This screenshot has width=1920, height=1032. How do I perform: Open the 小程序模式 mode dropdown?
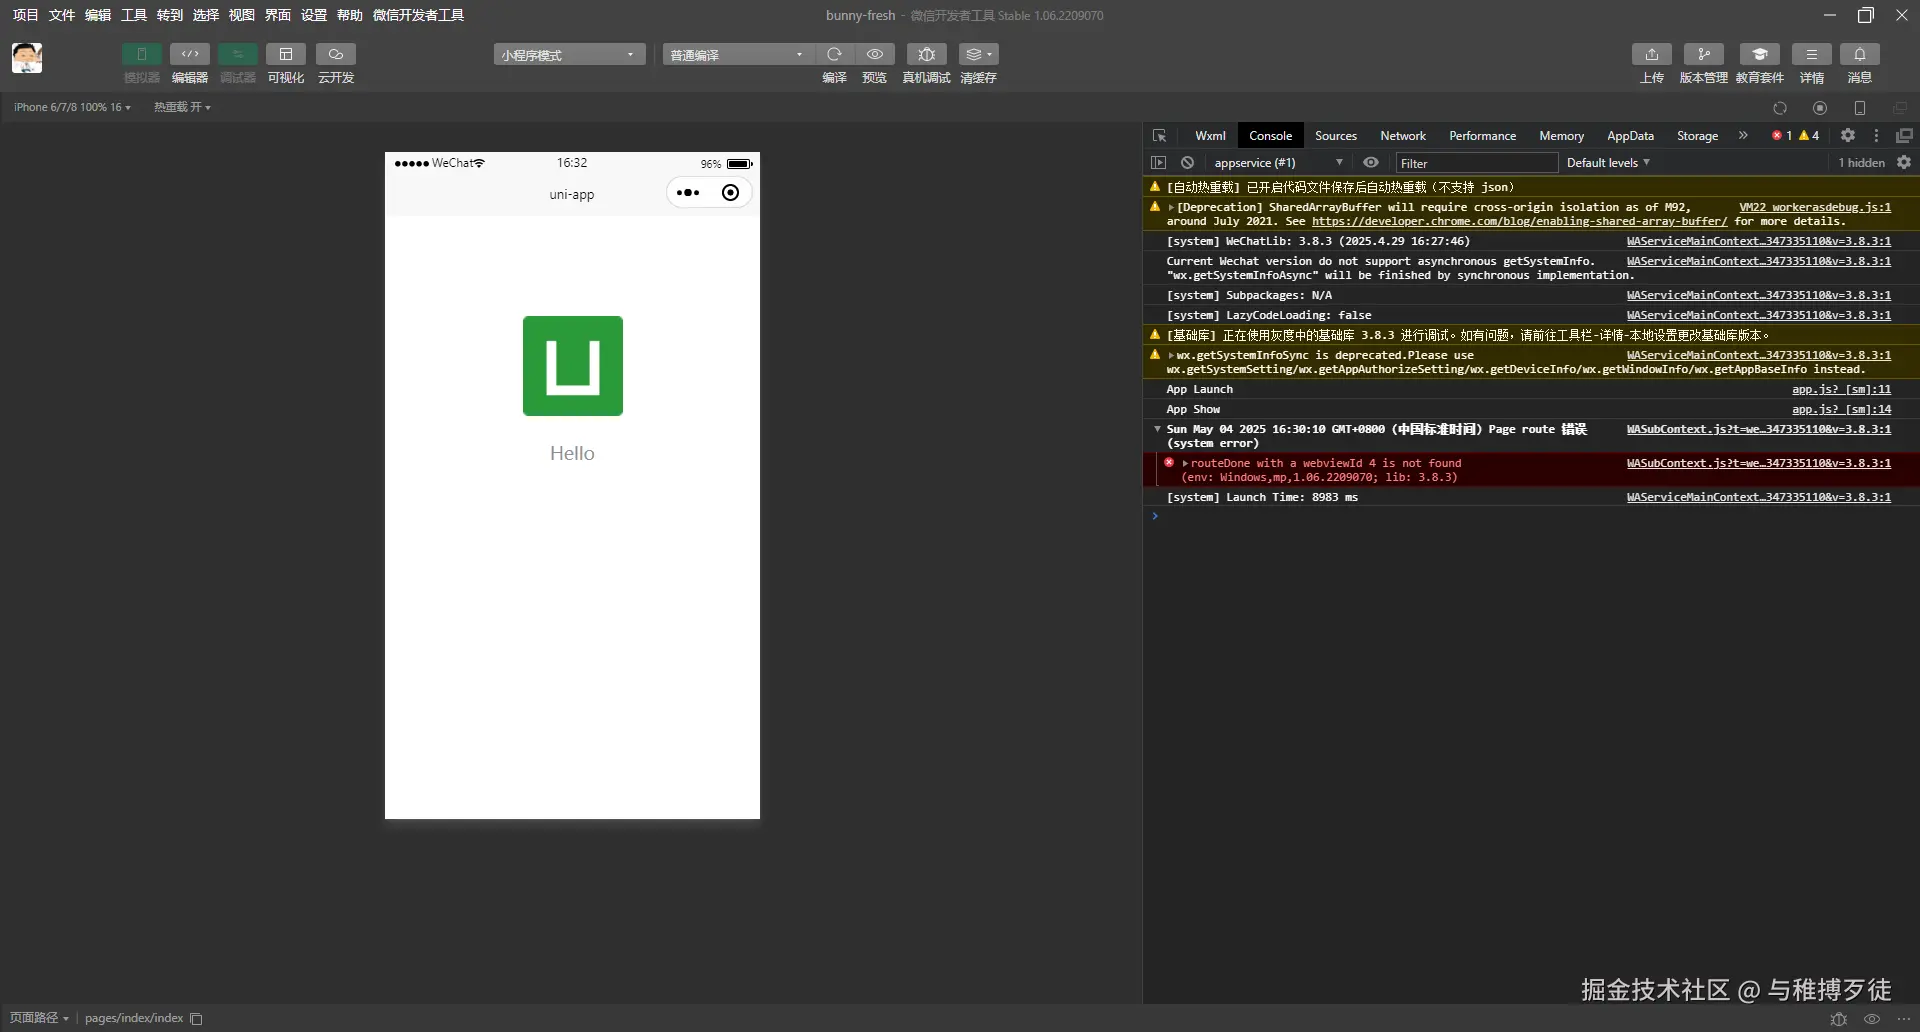(569, 55)
